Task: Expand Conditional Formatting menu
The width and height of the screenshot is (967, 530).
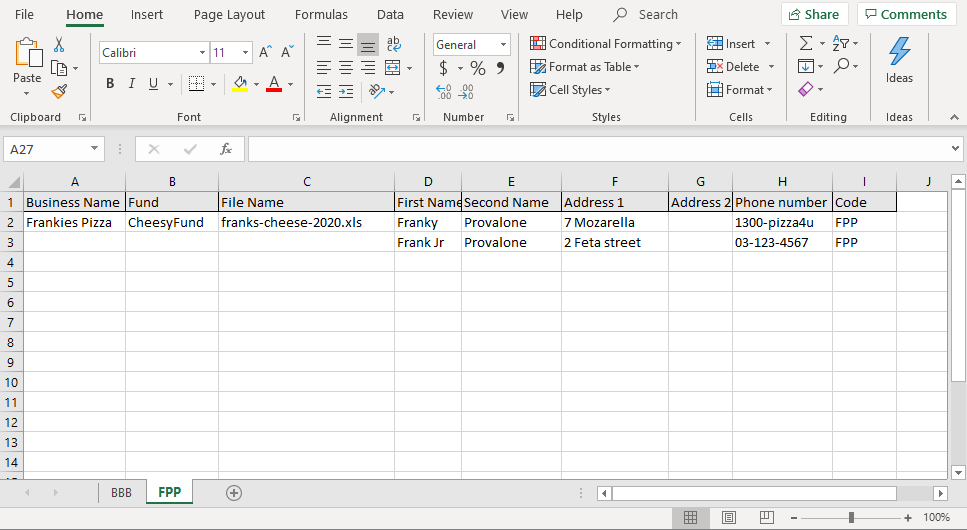Action: click(678, 44)
